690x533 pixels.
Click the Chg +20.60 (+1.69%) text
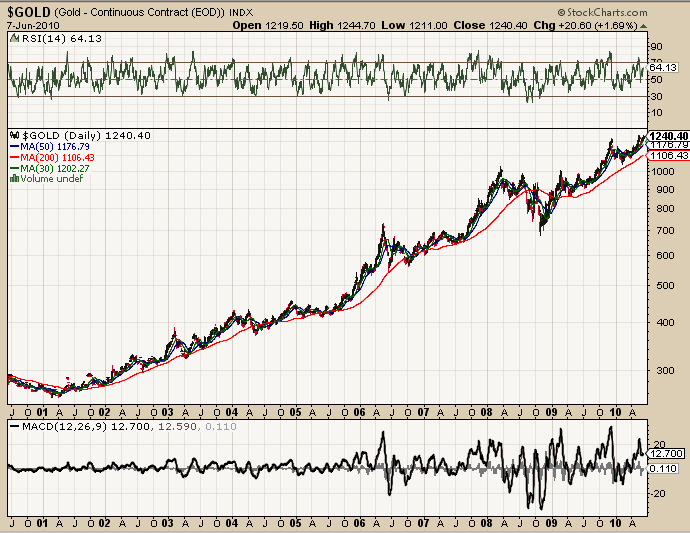point(585,26)
